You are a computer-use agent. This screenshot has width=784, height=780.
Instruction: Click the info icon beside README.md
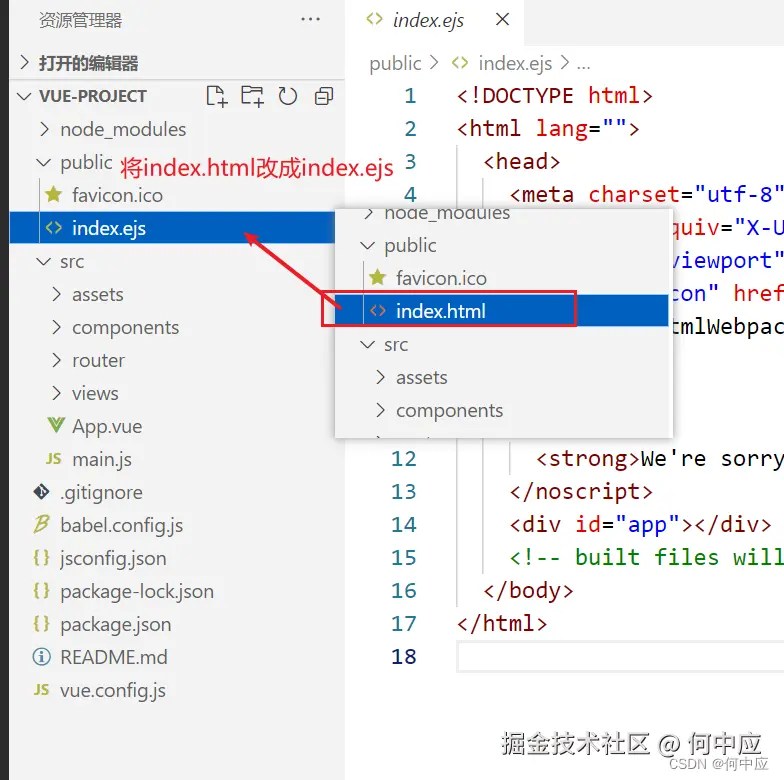click(x=42, y=657)
